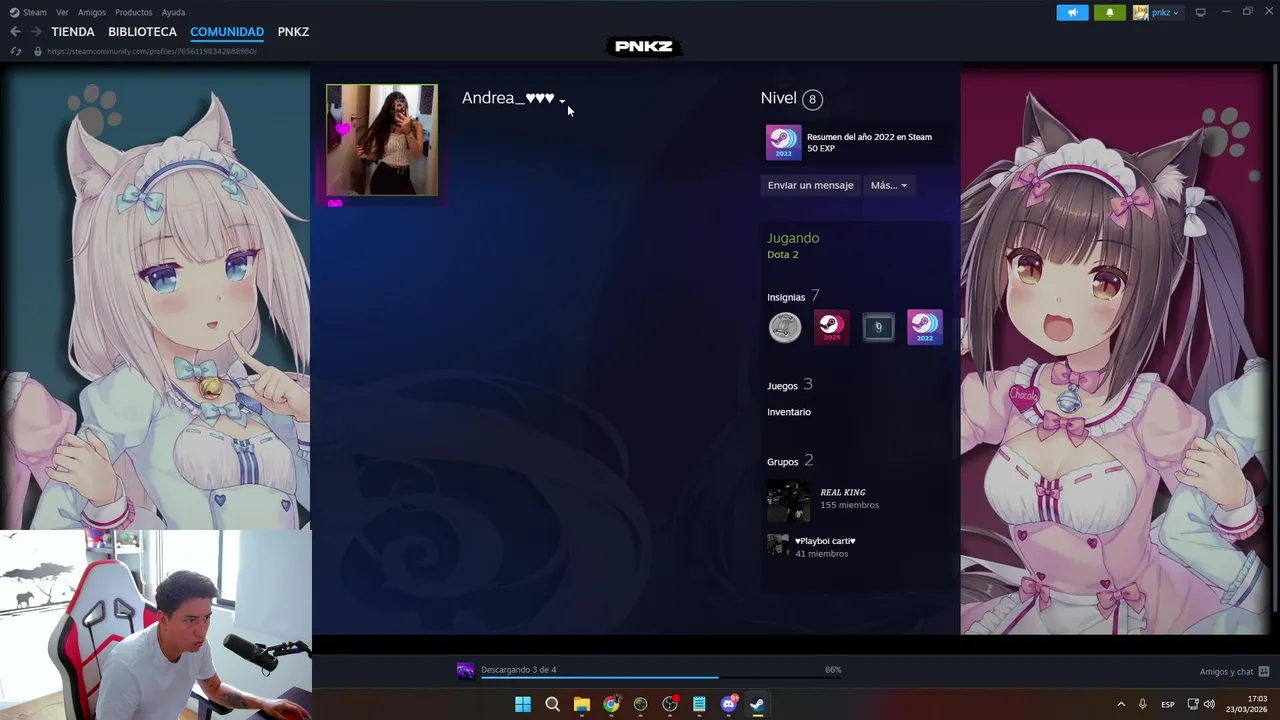Click the microphone tray icon

[x=1143, y=704]
